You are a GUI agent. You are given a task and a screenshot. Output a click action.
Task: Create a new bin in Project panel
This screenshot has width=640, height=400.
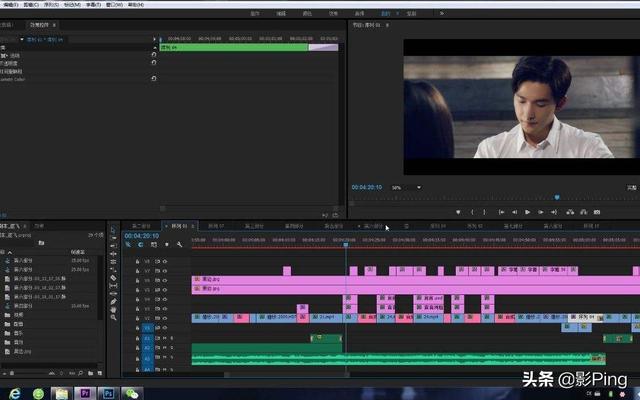90,373
